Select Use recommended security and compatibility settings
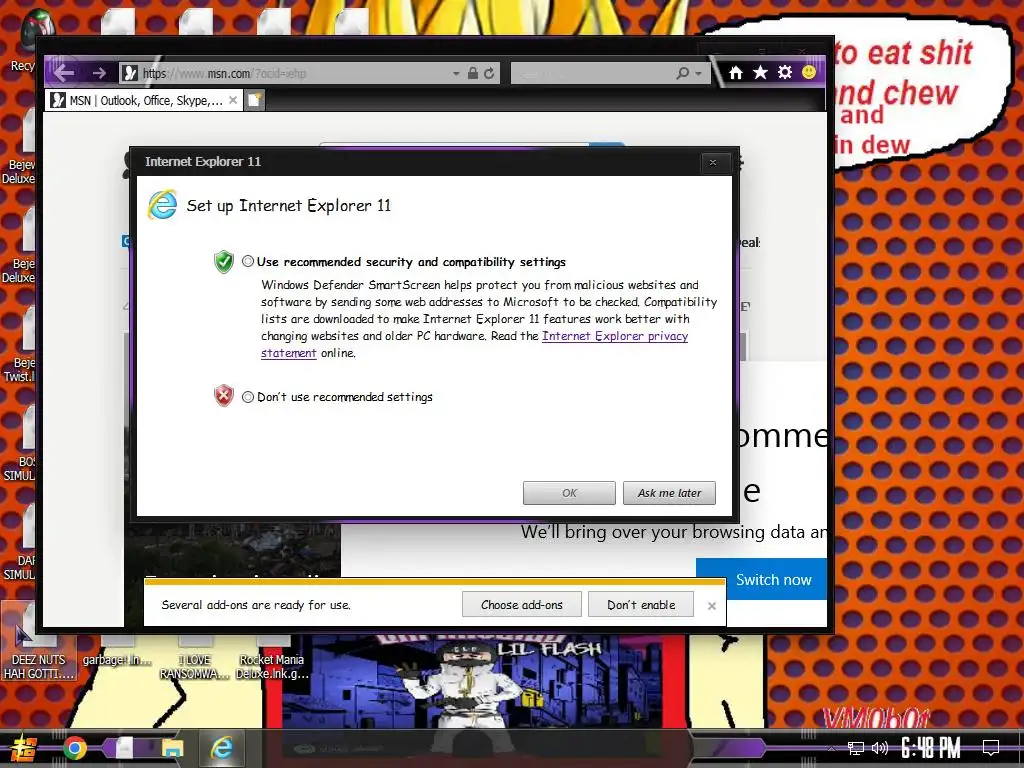This screenshot has height=768, width=1024. point(248,261)
